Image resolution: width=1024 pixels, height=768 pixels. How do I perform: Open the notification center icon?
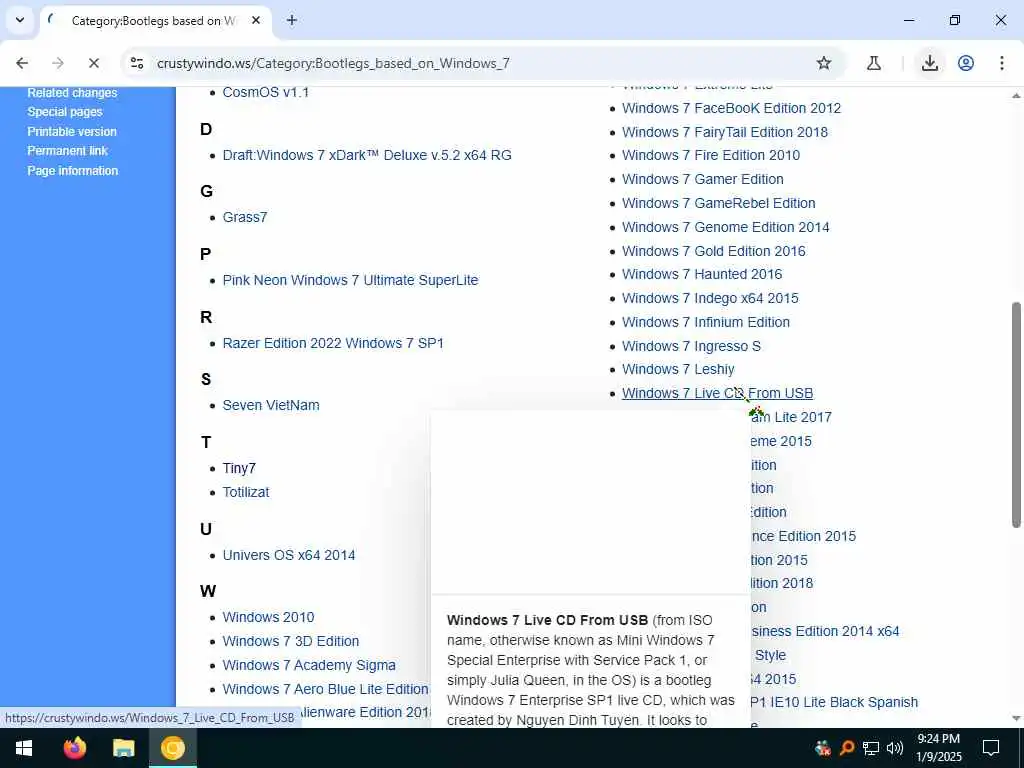pyautogui.click(x=991, y=748)
